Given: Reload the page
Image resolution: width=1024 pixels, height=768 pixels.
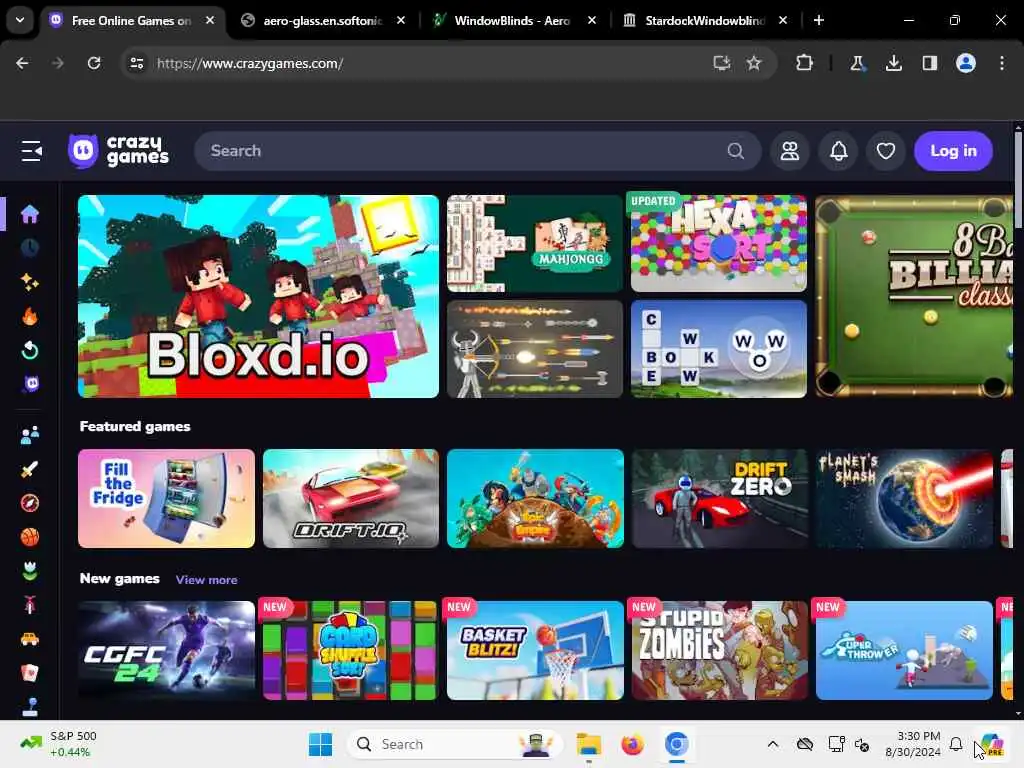Looking at the screenshot, I should pyautogui.click(x=94, y=63).
